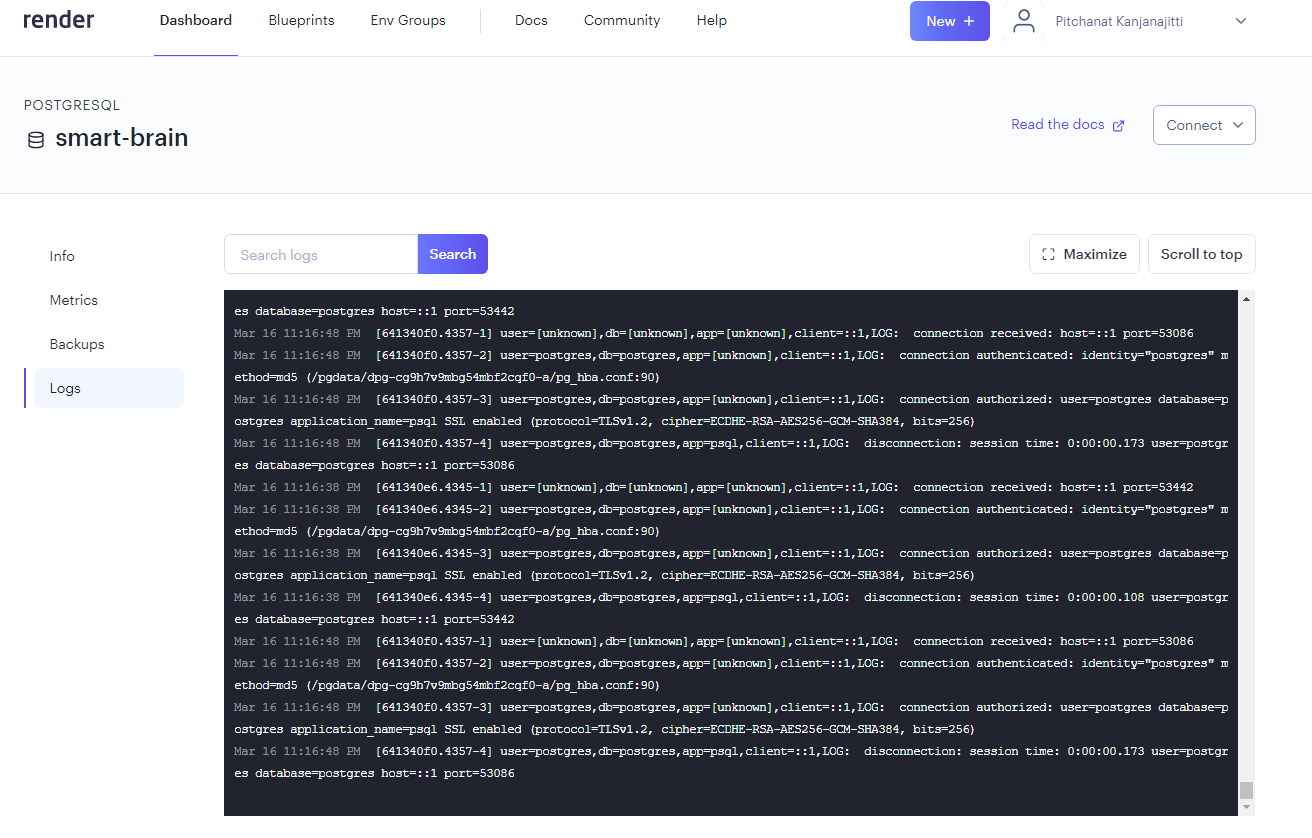Screen dimensions: 1312x838
Task: Expand the Connect dropdown
Action: tap(1204, 125)
